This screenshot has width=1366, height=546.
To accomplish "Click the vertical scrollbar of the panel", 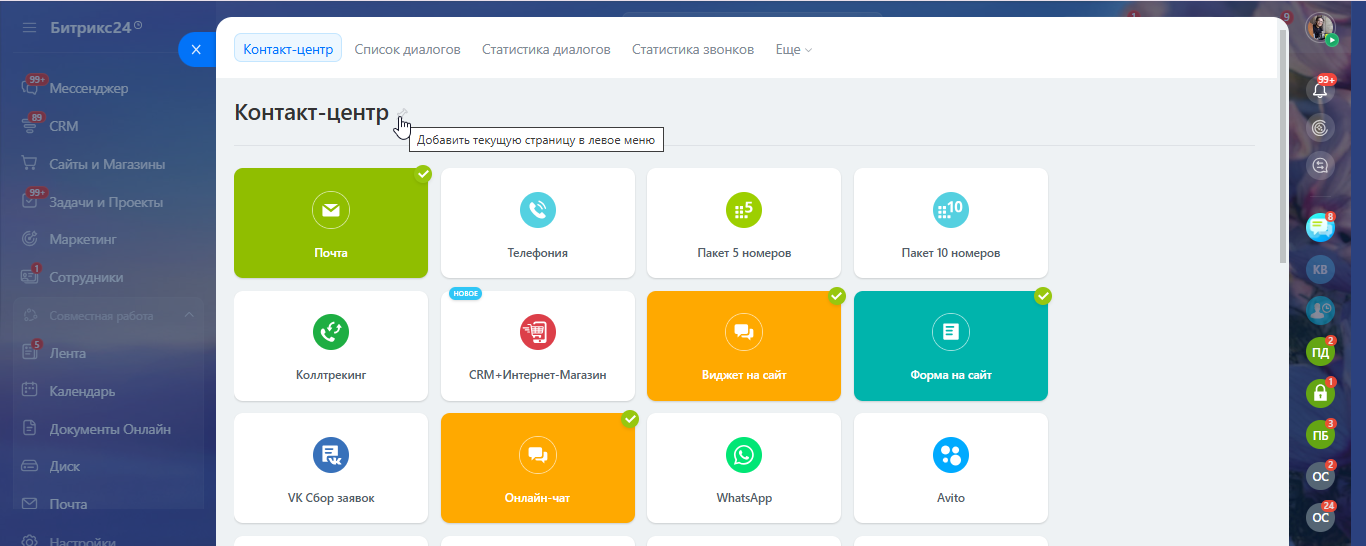I will [x=1283, y=150].
